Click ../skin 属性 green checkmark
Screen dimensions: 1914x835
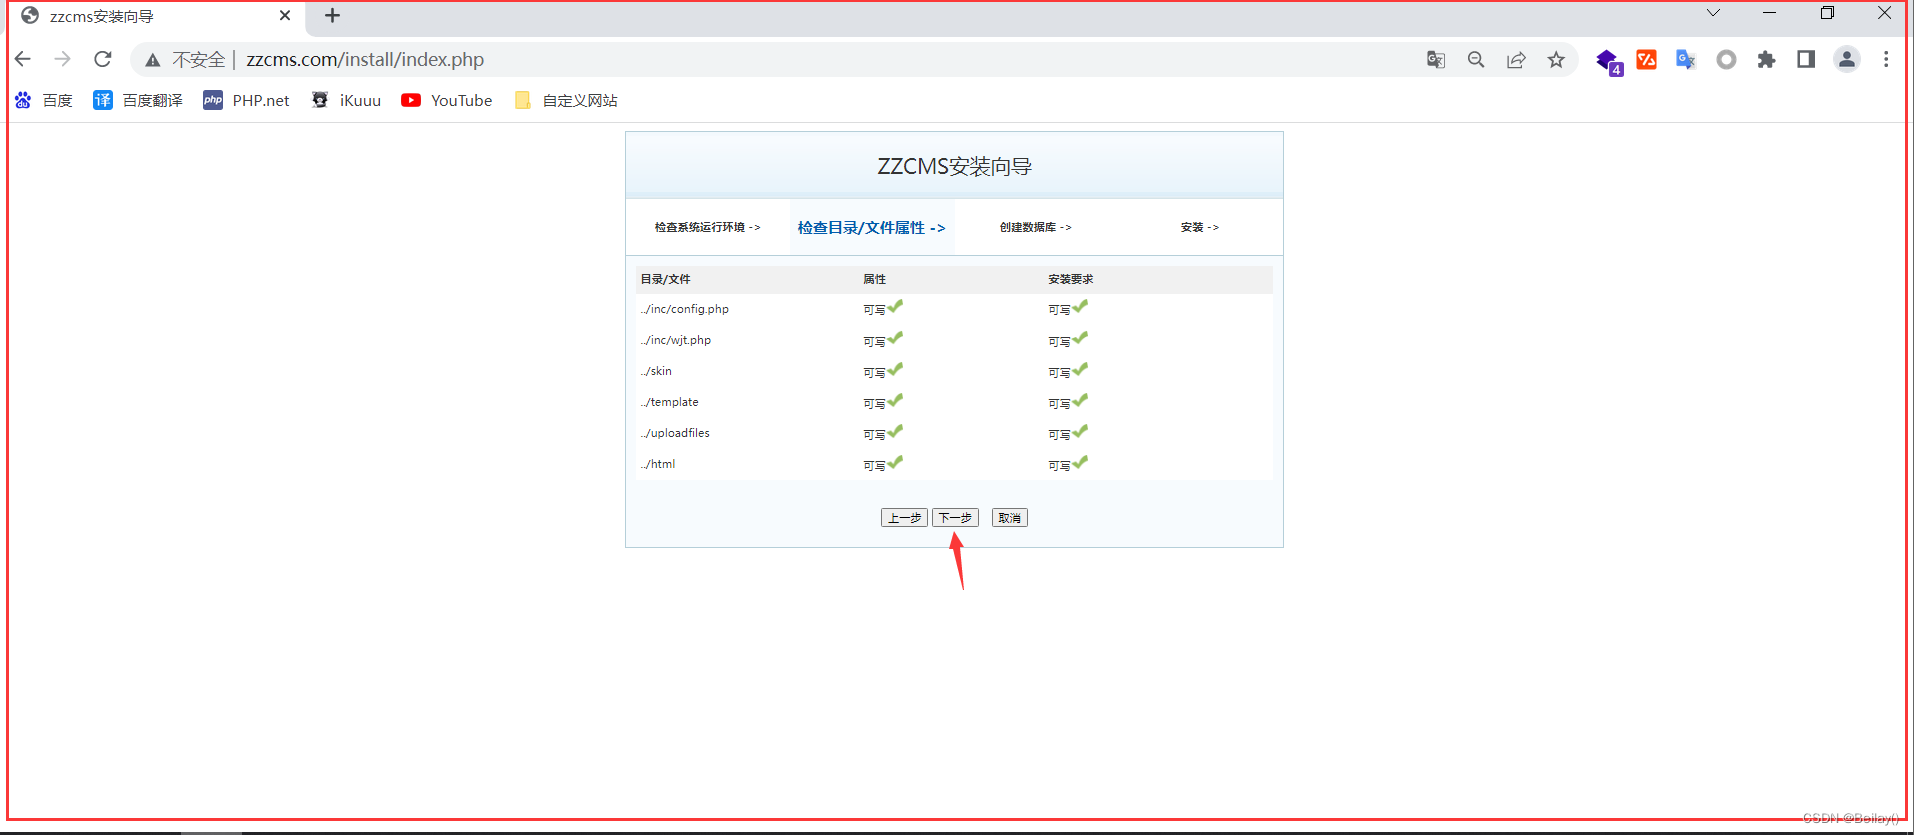895,368
